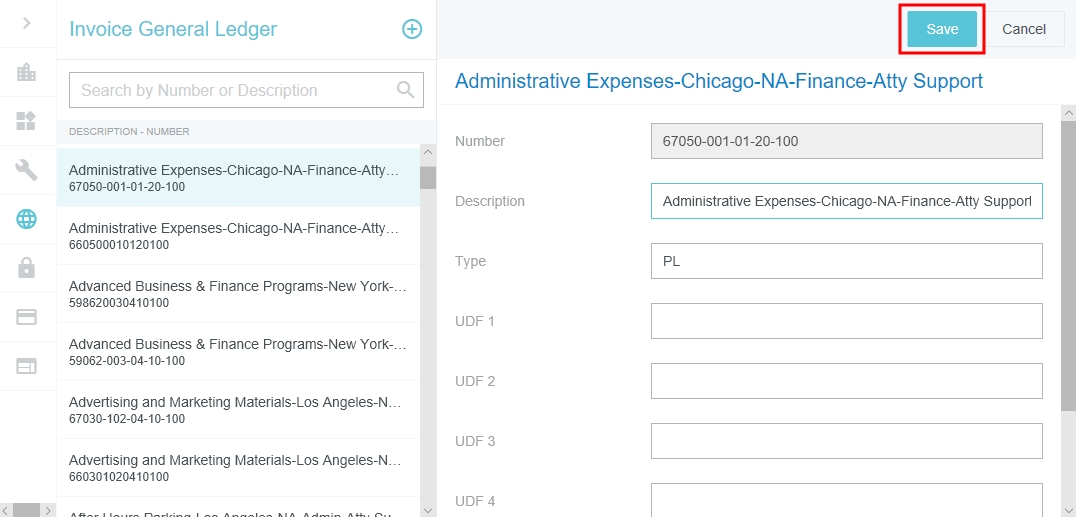
Task: Open the building icon in sidebar
Action: pos(27,73)
